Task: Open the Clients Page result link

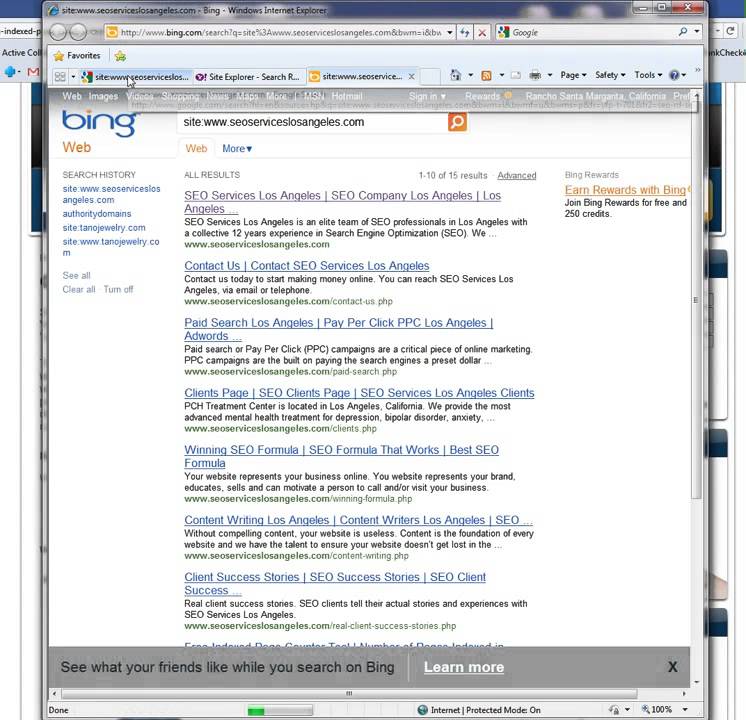Action: (x=359, y=393)
